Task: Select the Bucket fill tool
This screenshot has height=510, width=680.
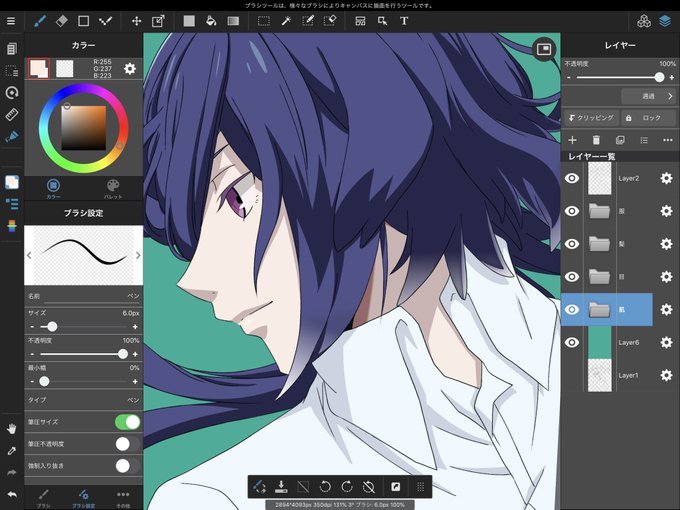Action: [211, 21]
